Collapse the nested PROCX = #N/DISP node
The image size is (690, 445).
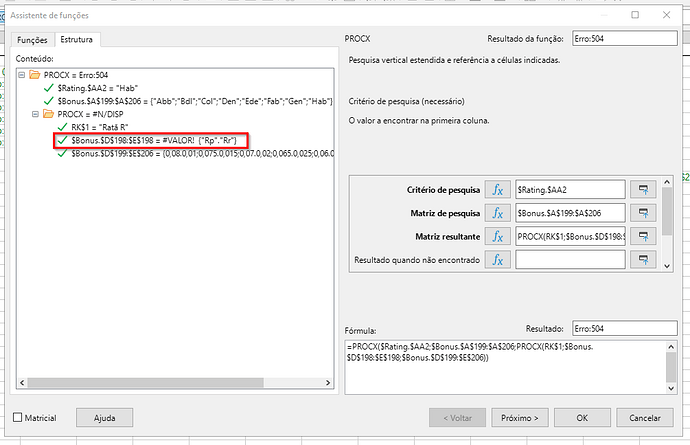(x=35, y=114)
